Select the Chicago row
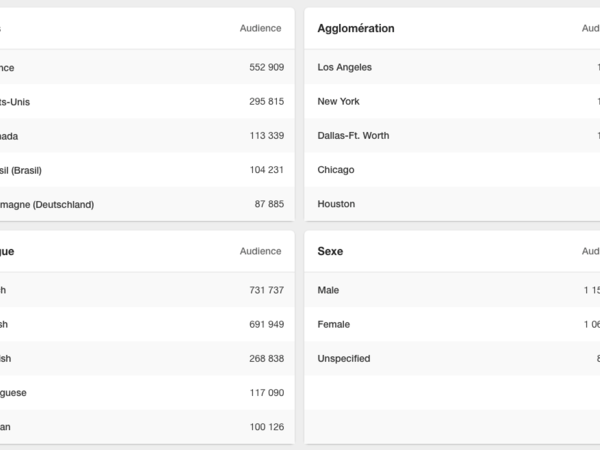 [336, 170]
